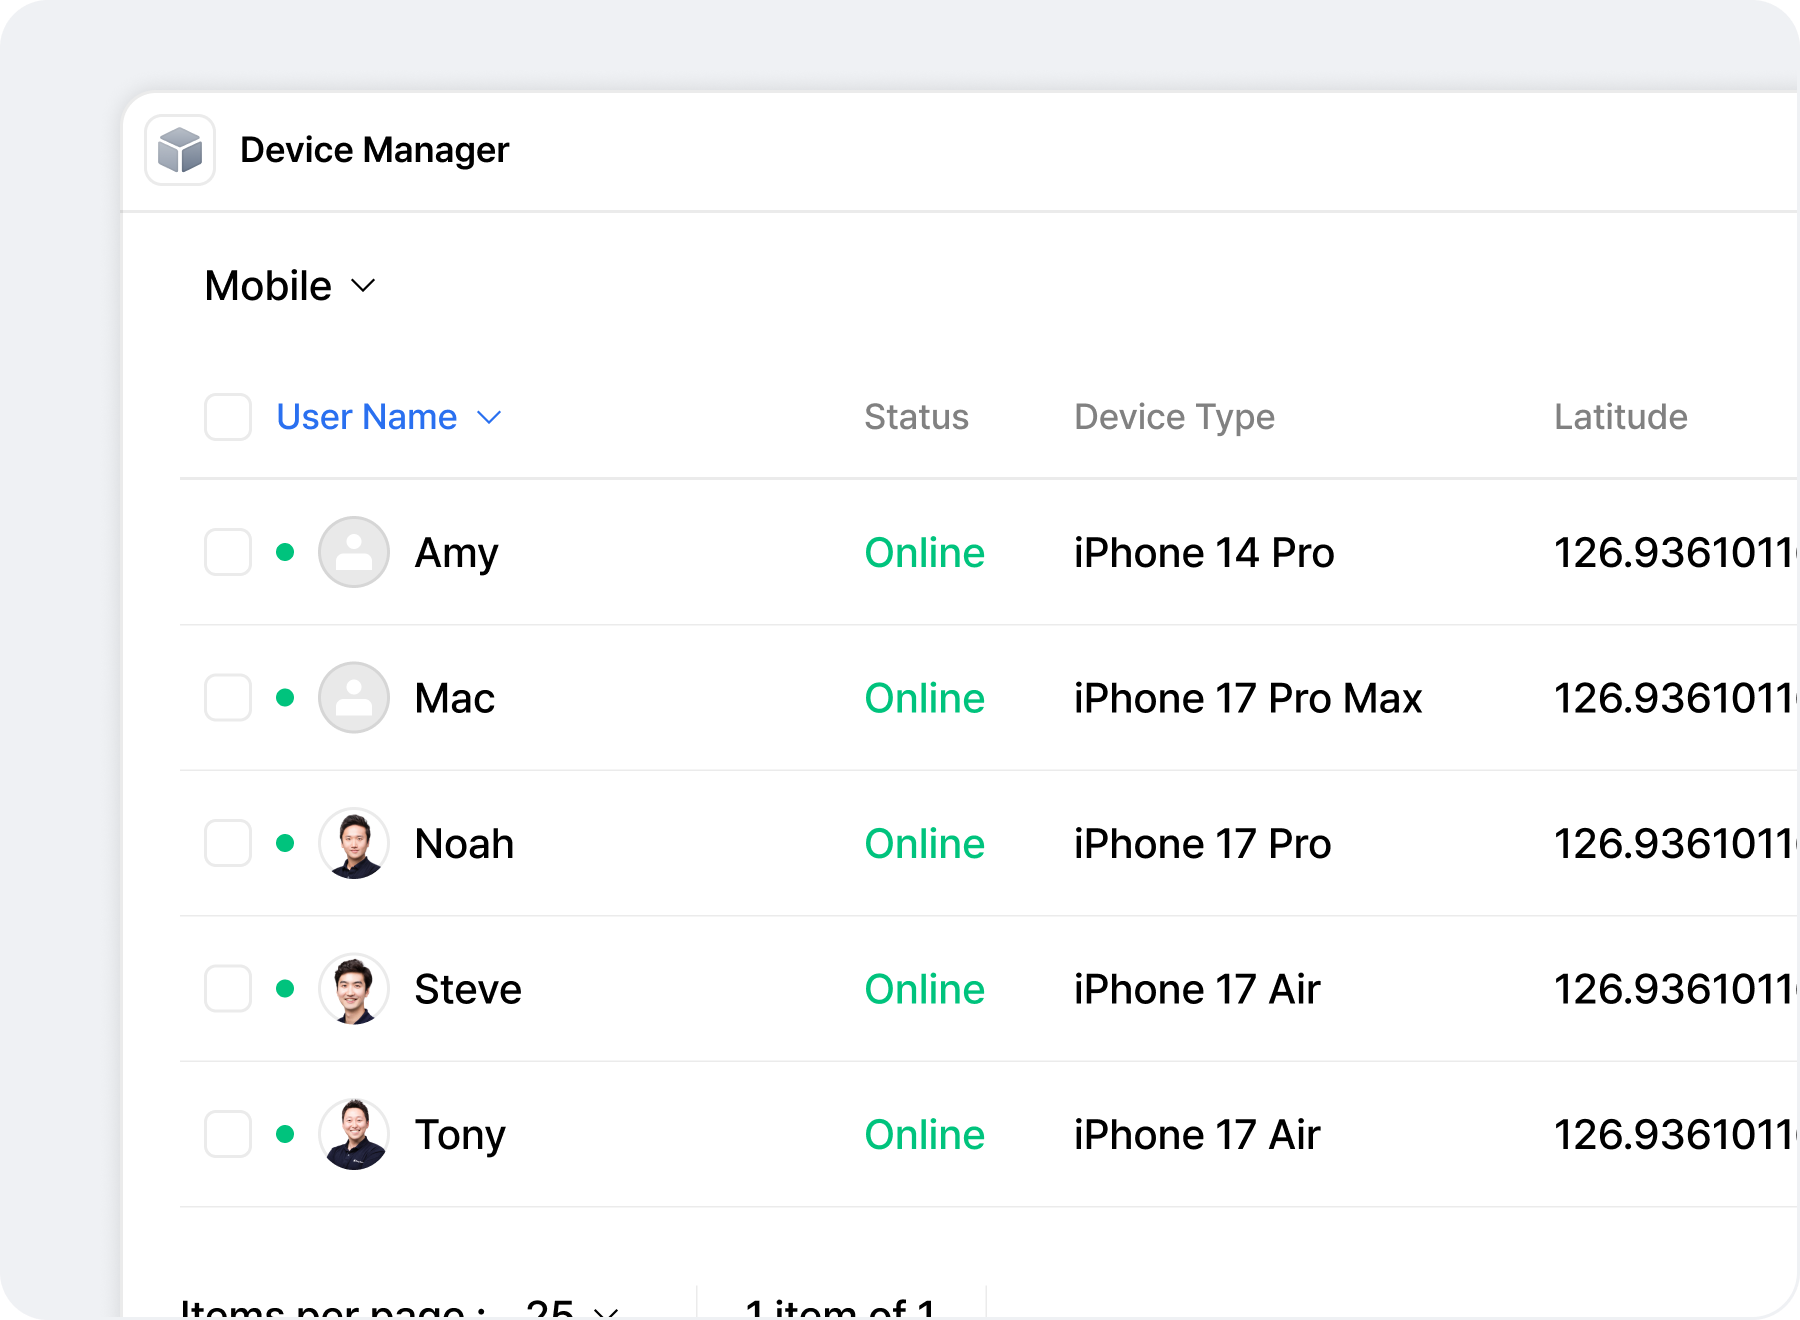The image size is (1800, 1320).
Task: Click Mac's Online status label
Action: [x=923, y=697]
